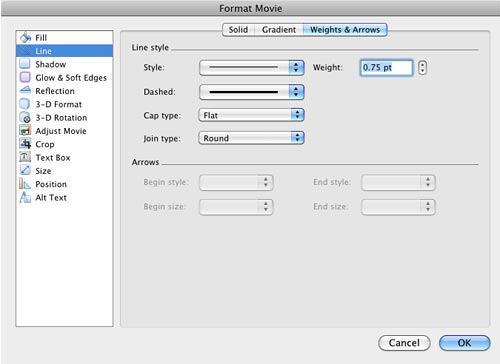The image size is (500, 364).
Task: Open the Cap type dropdown showing Flat
Action: (x=251, y=115)
